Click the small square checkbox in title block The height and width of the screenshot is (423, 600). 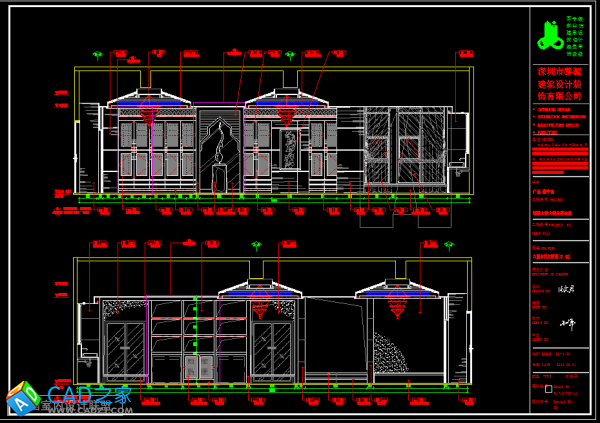[x=547, y=388]
